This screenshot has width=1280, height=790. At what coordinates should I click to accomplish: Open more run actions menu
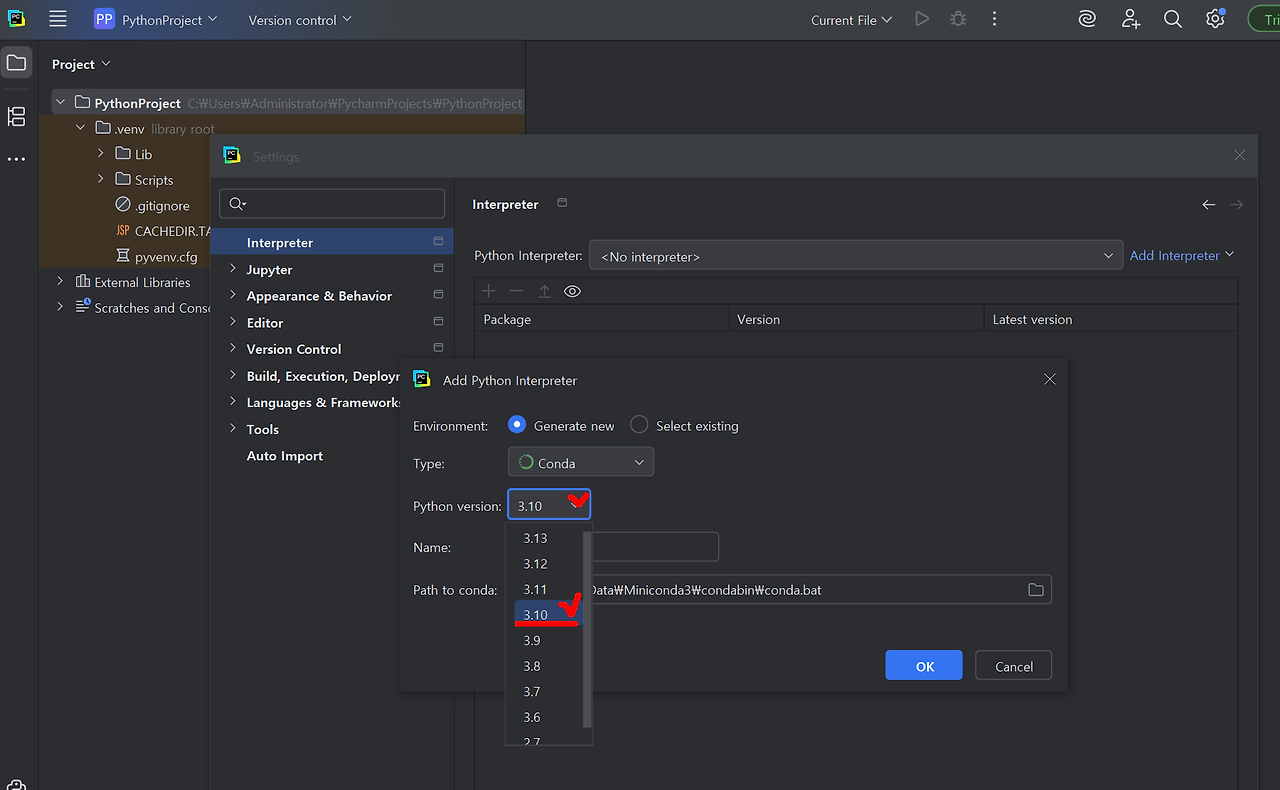pos(994,19)
